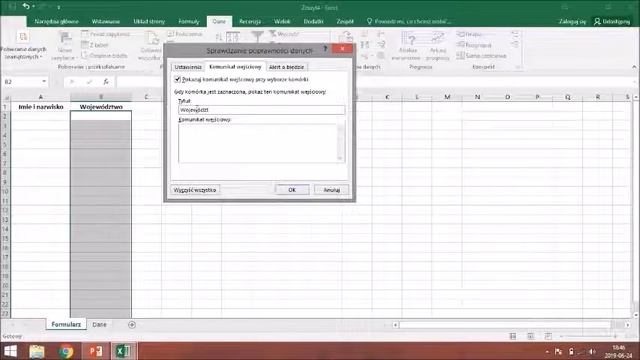Expand Konspekt group dialog launcher
Image resolution: width=640 pixels, height=360 pixels.
[x=518, y=67]
